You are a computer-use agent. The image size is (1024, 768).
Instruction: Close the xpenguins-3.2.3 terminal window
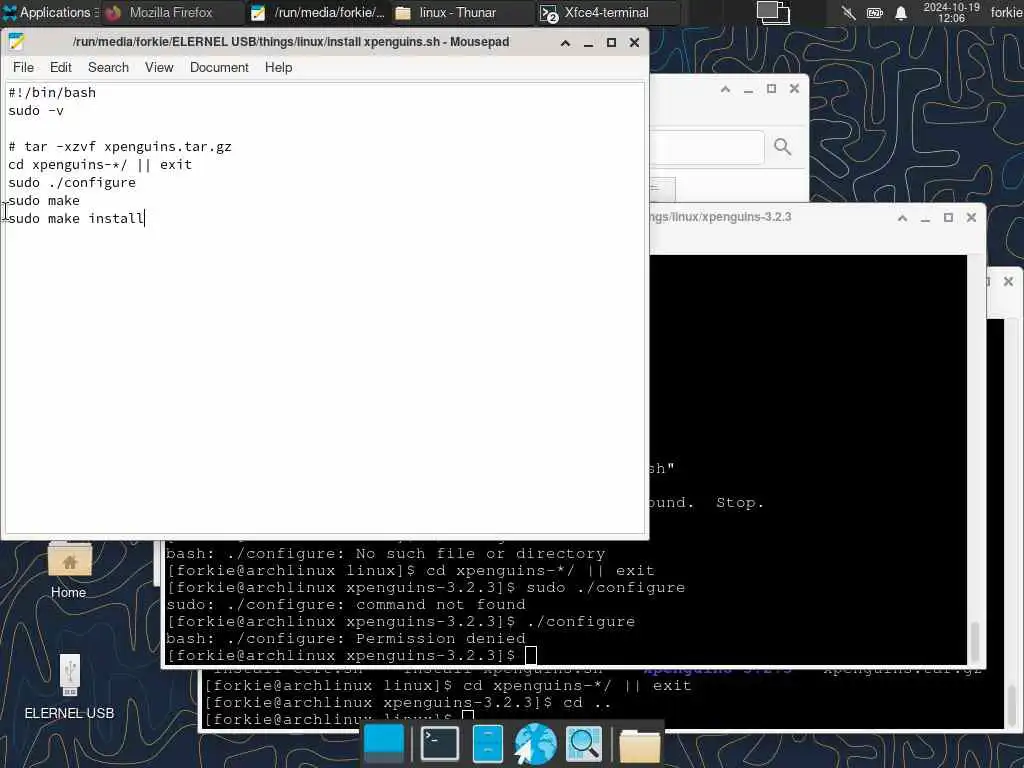(971, 217)
